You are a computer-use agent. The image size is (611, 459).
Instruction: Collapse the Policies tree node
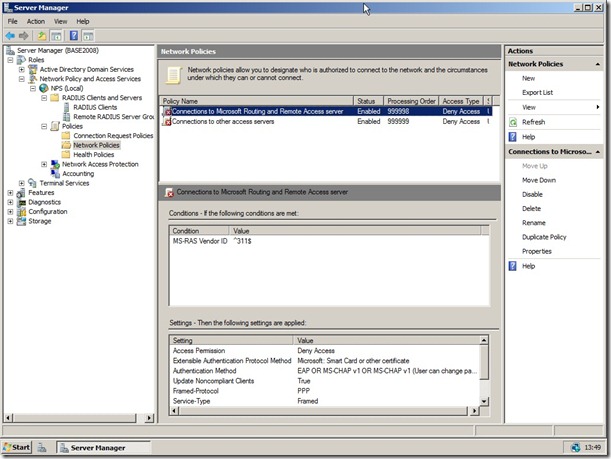(44, 127)
